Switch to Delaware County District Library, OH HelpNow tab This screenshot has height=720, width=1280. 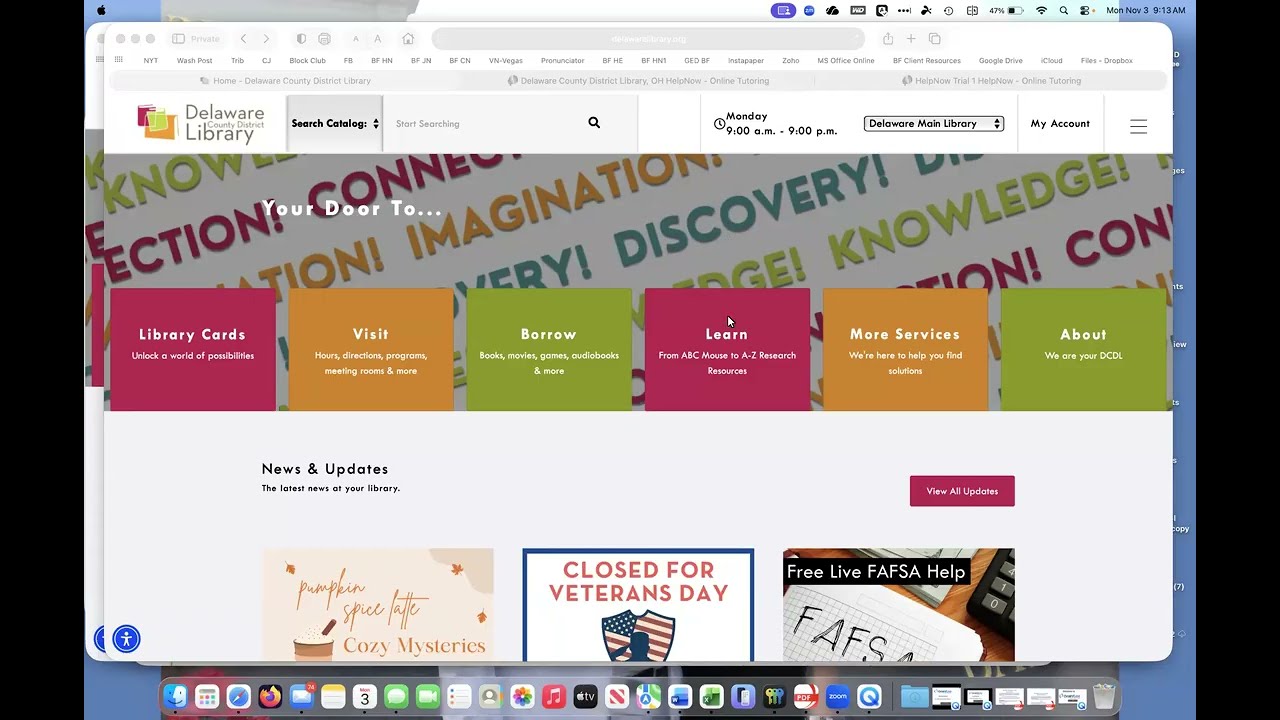coord(638,80)
